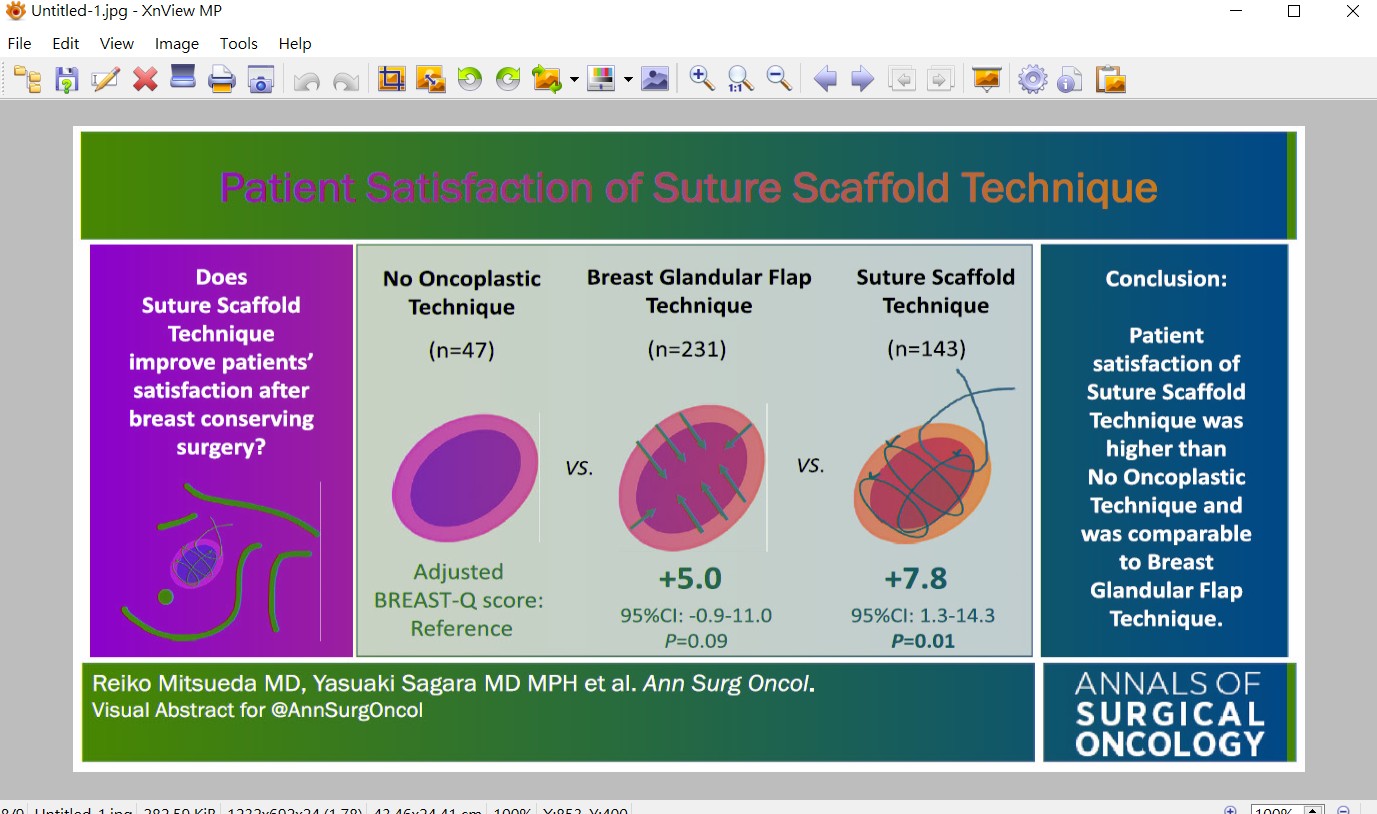Start the slideshow presentation icon
The height and width of the screenshot is (814, 1377).
(x=986, y=79)
